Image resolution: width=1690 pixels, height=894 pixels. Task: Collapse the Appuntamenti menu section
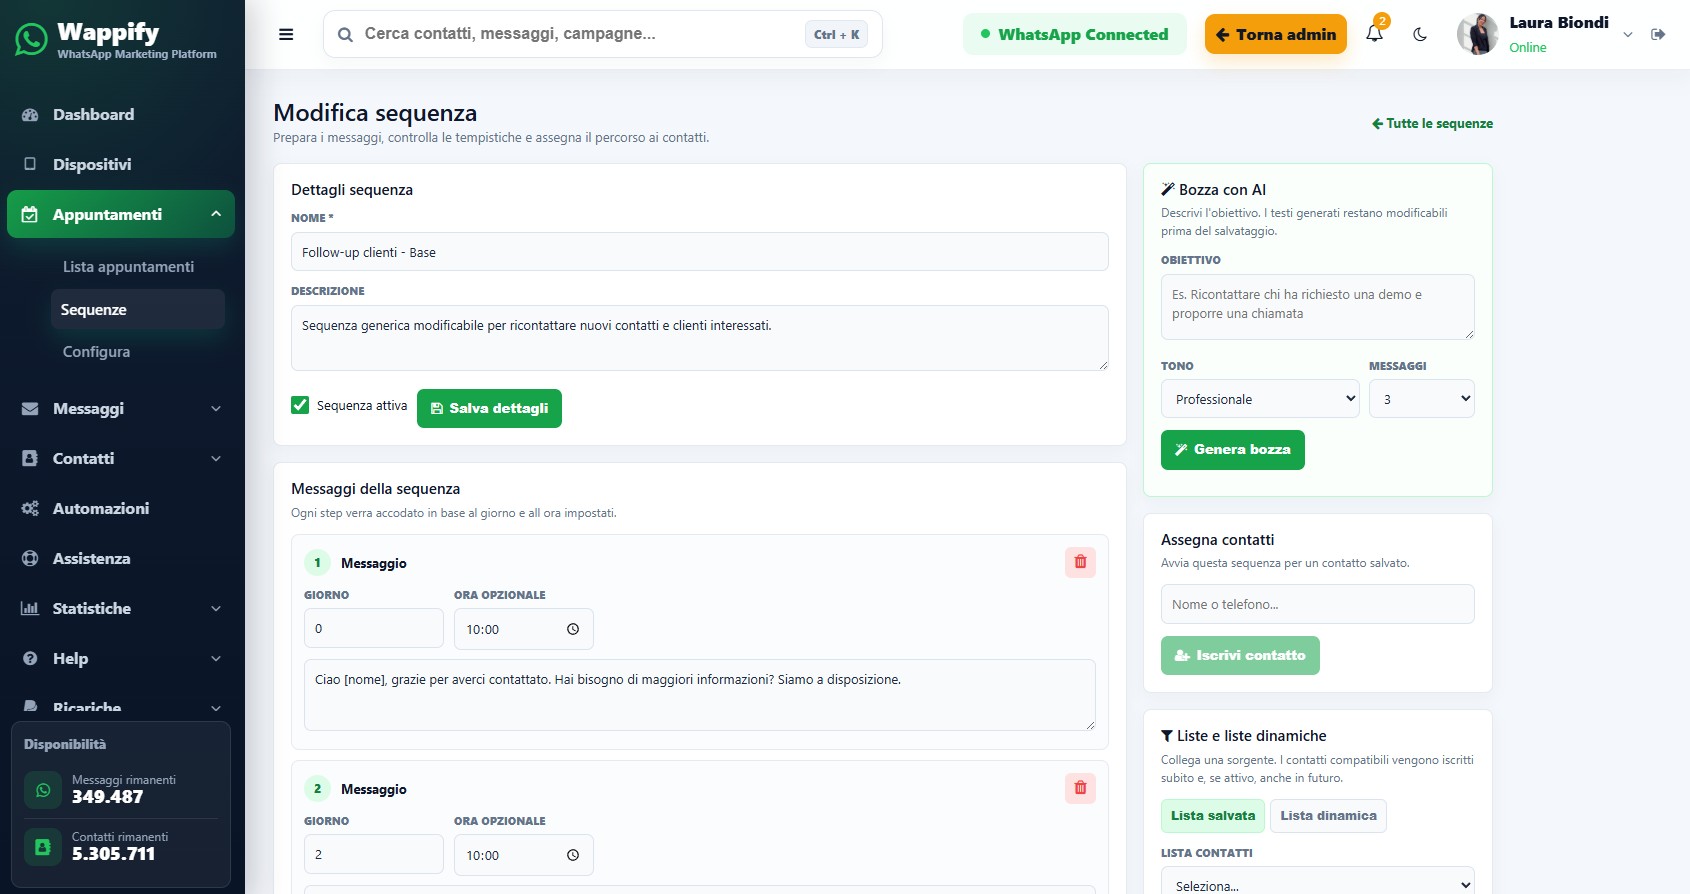[216, 214]
